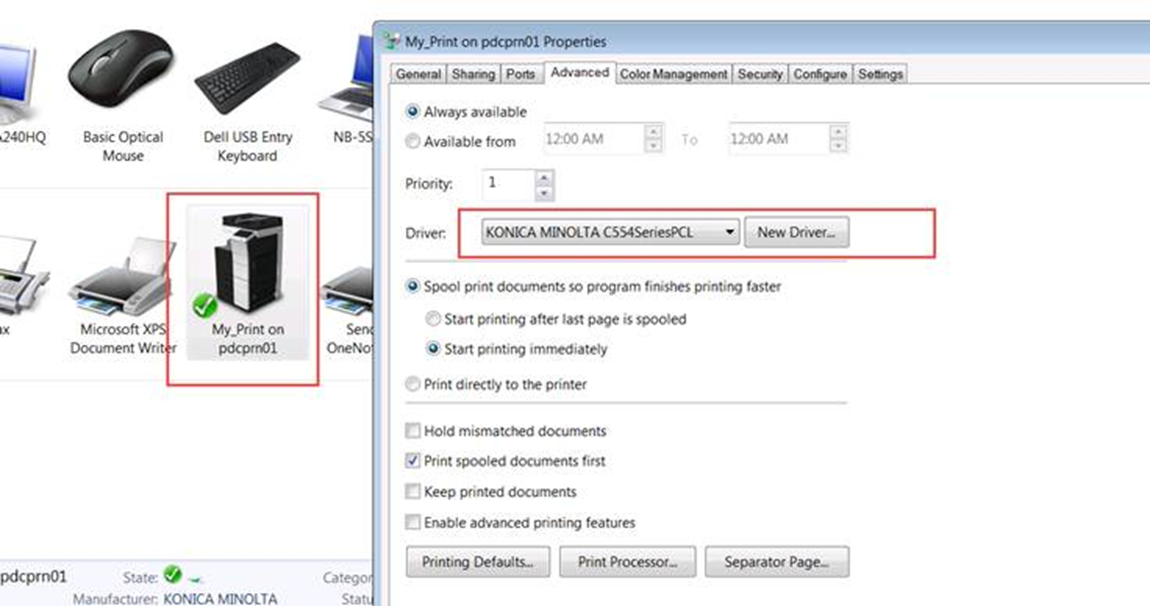Click the Basic Optical Mouse device icon
The height and width of the screenshot is (606, 1150).
coord(122,77)
